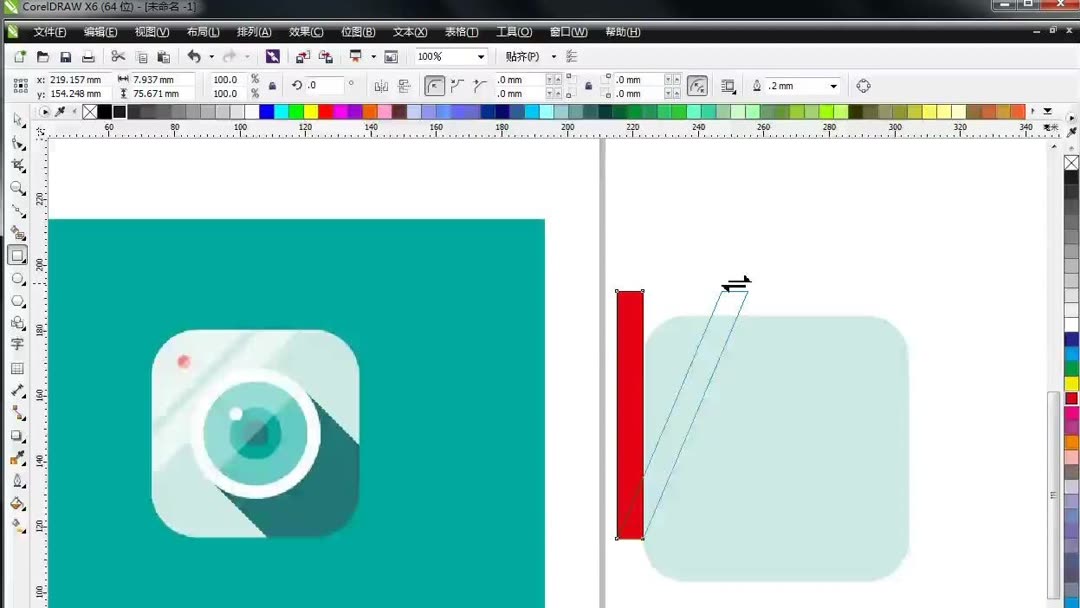Open the 工具(O) menu
Image resolution: width=1080 pixels, height=608 pixels.
(x=514, y=32)
